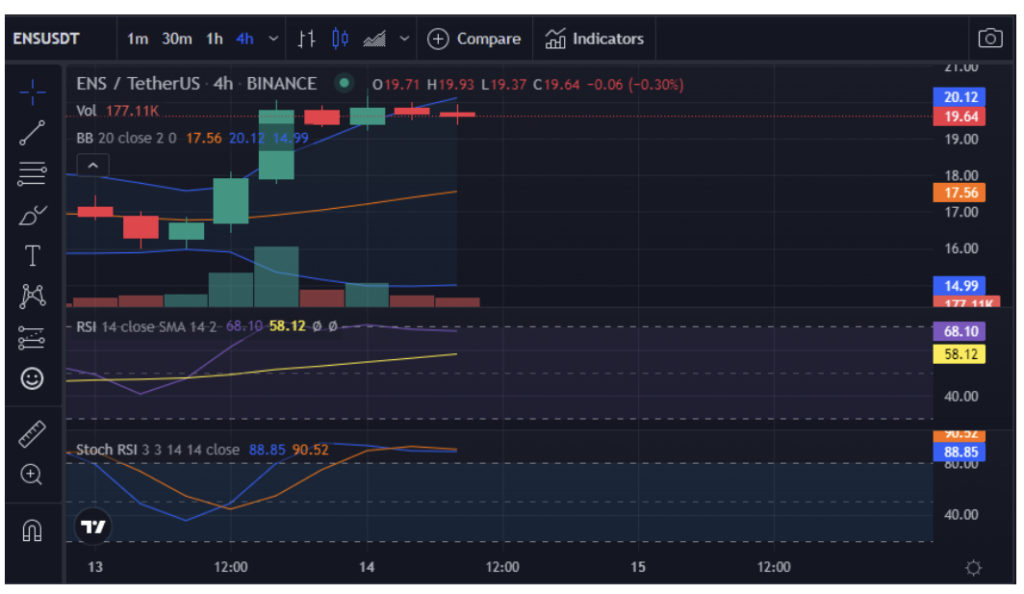The height and width of the screenshot is (594, 1024).
Task: Expand the timeframe interval dropdown arrow
Action: click(x=274, y=39)
